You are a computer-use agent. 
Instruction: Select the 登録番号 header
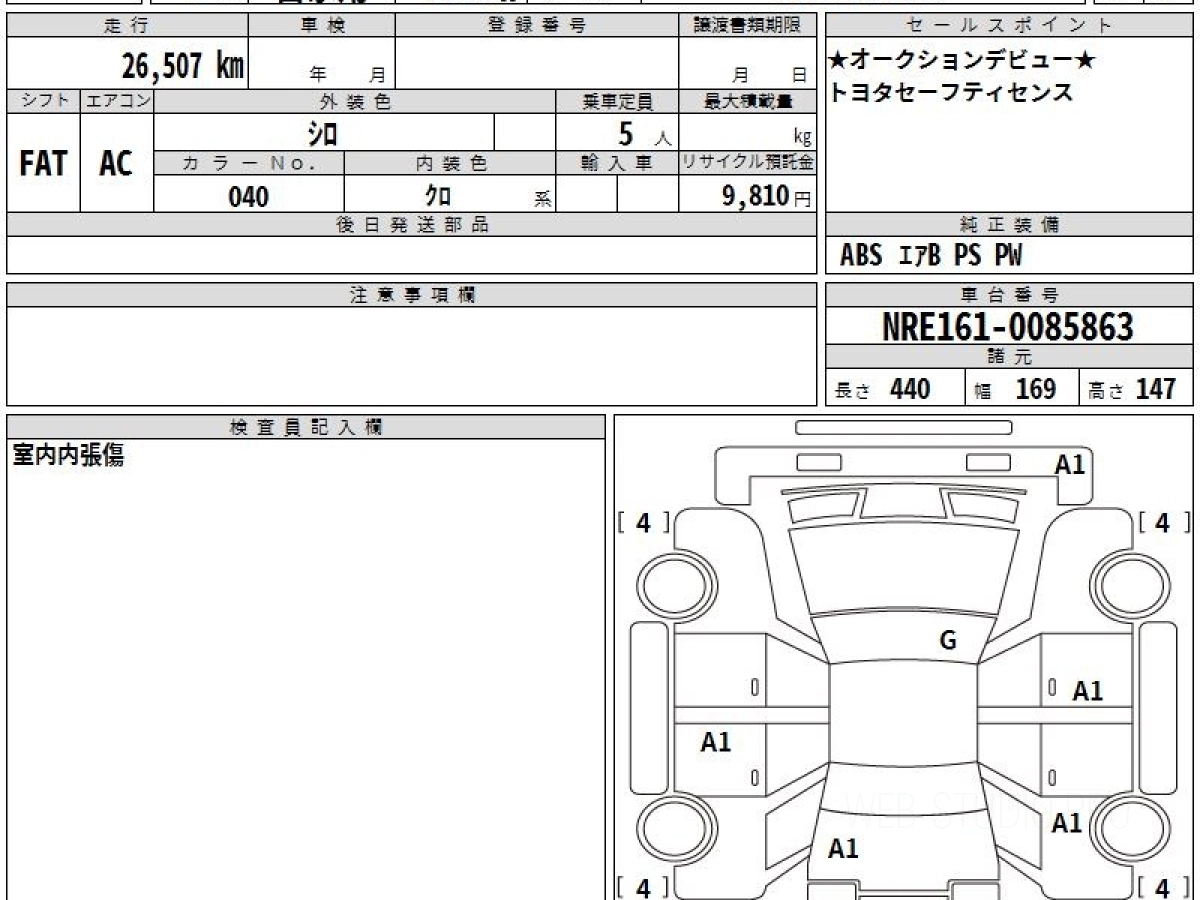pos(537,26)
